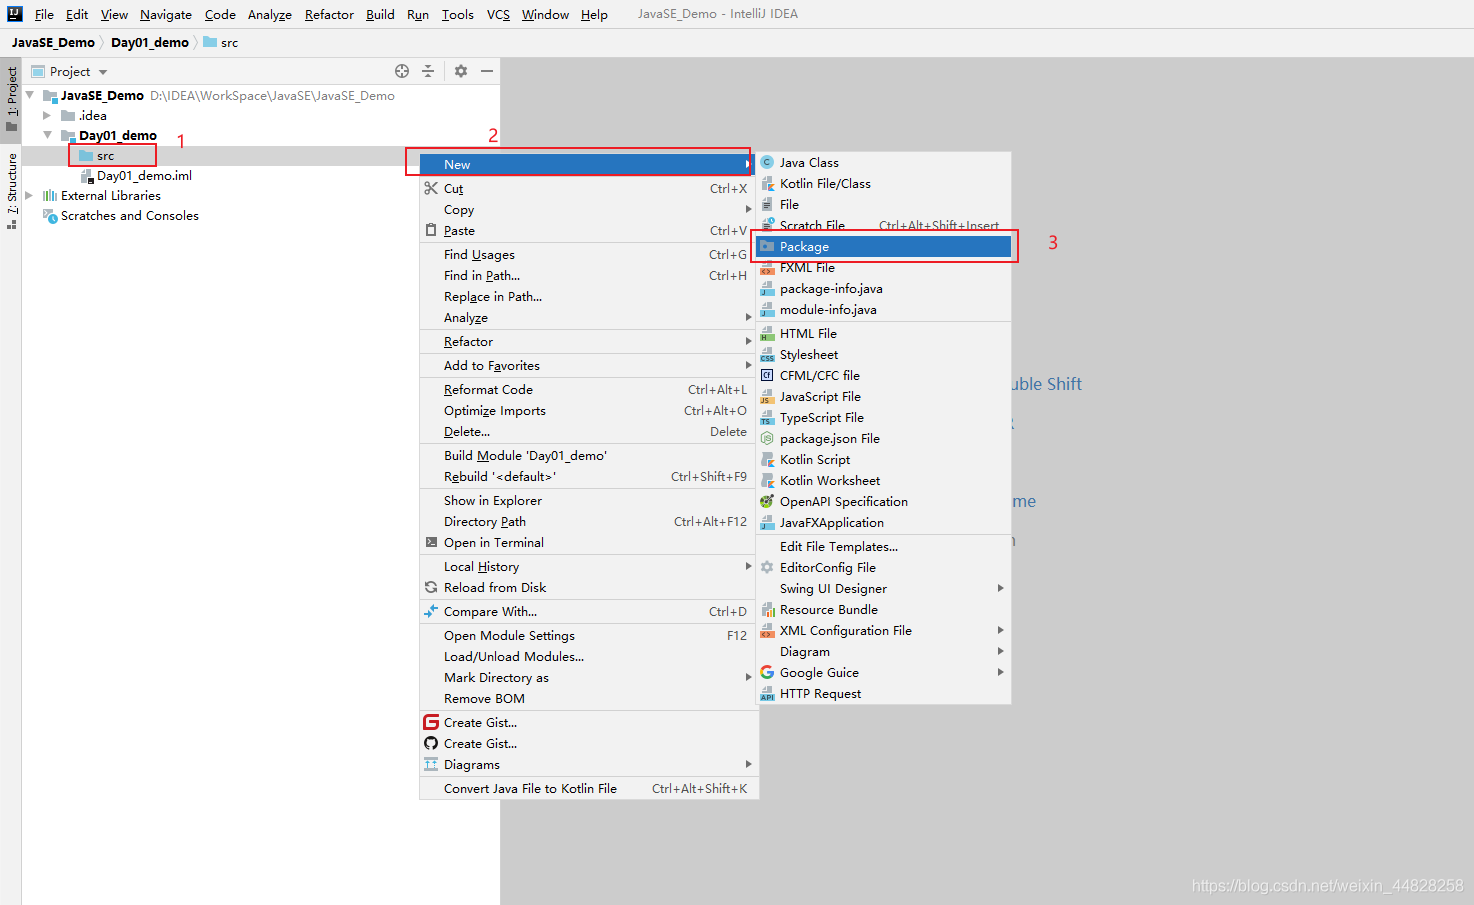Choose Reformat Code from context menu
The height and width of the screenshot is (905, 1474).
tap(589, 389)
